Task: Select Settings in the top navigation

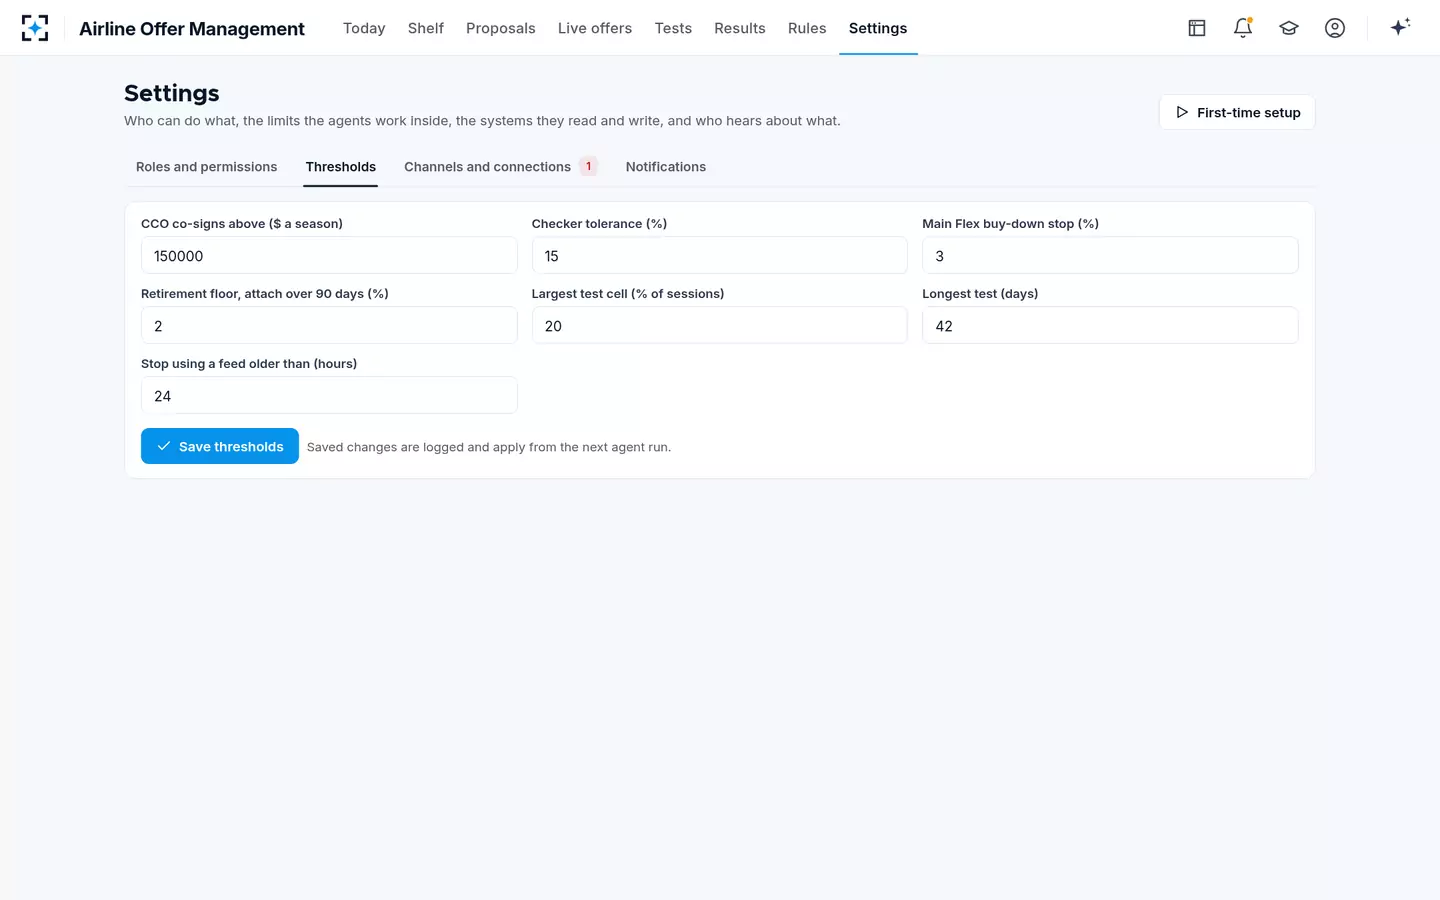Action: pyautogui.click(x=878, y=28)
